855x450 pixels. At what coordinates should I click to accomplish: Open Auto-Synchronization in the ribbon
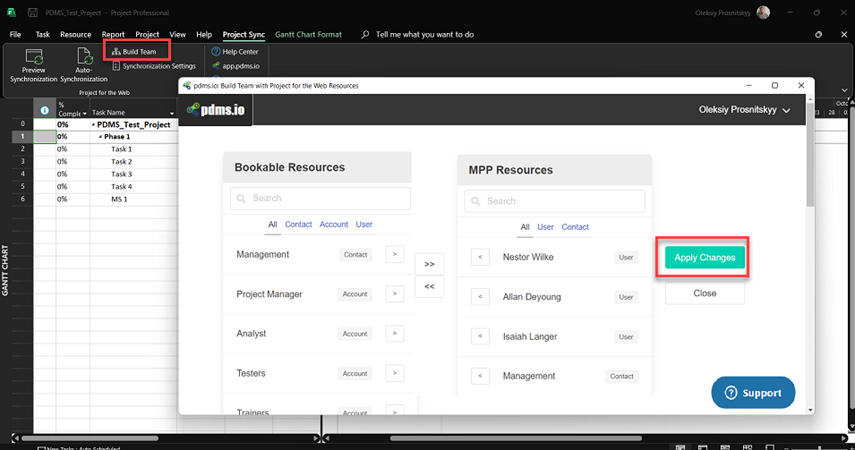pos(84,65)
